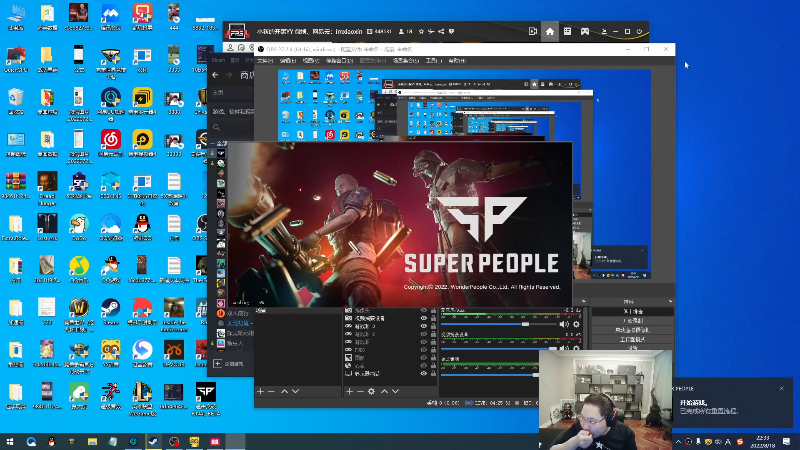Screen dimensions: 800x450
Task: Open OBS 文件(F) menu
Action: tap(266, 61)
